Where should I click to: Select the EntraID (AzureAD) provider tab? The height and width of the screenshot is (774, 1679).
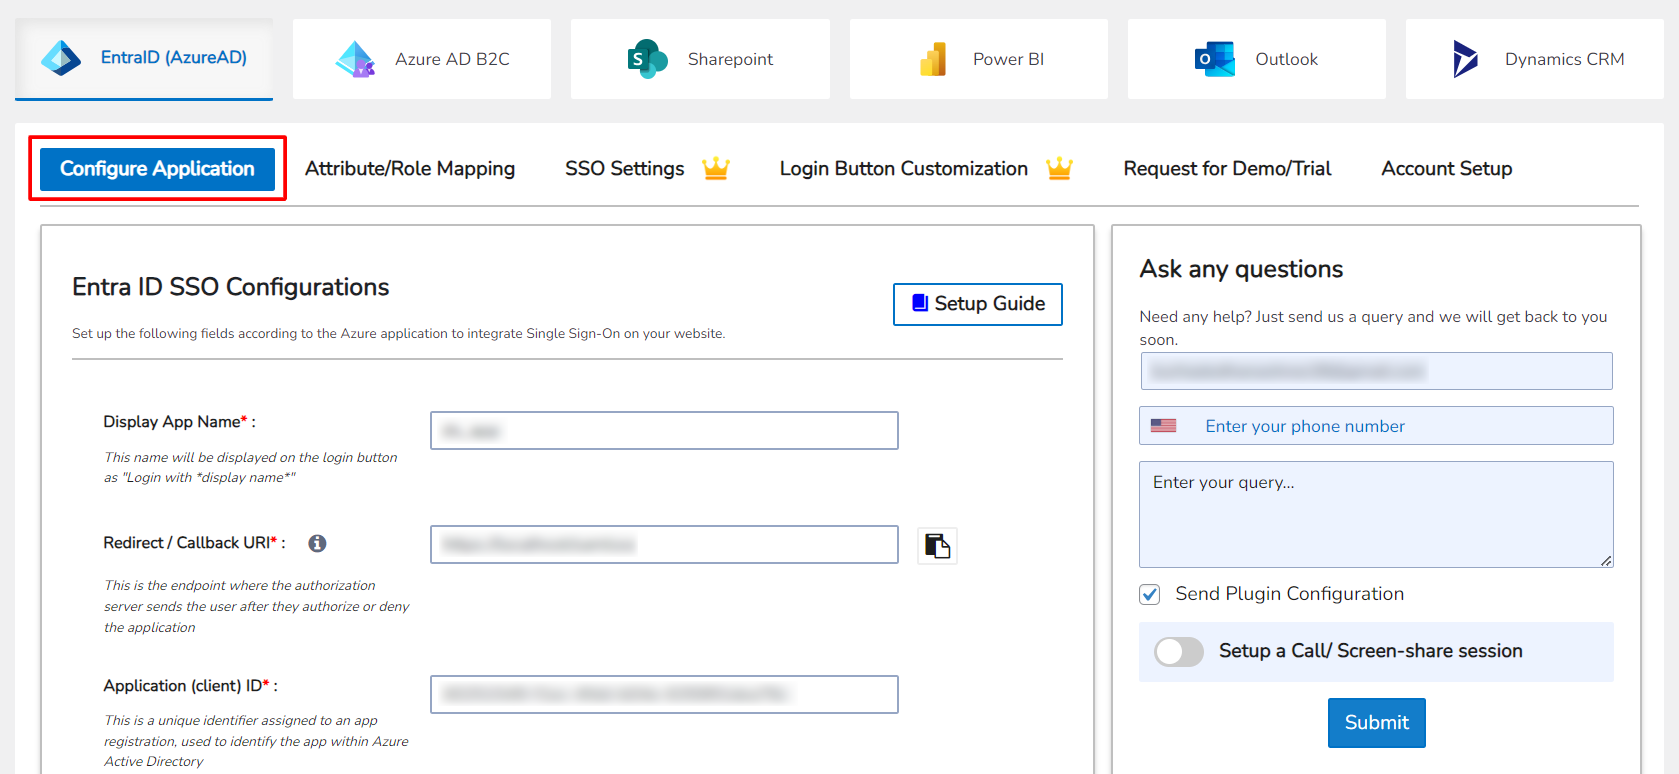(144, 59)
